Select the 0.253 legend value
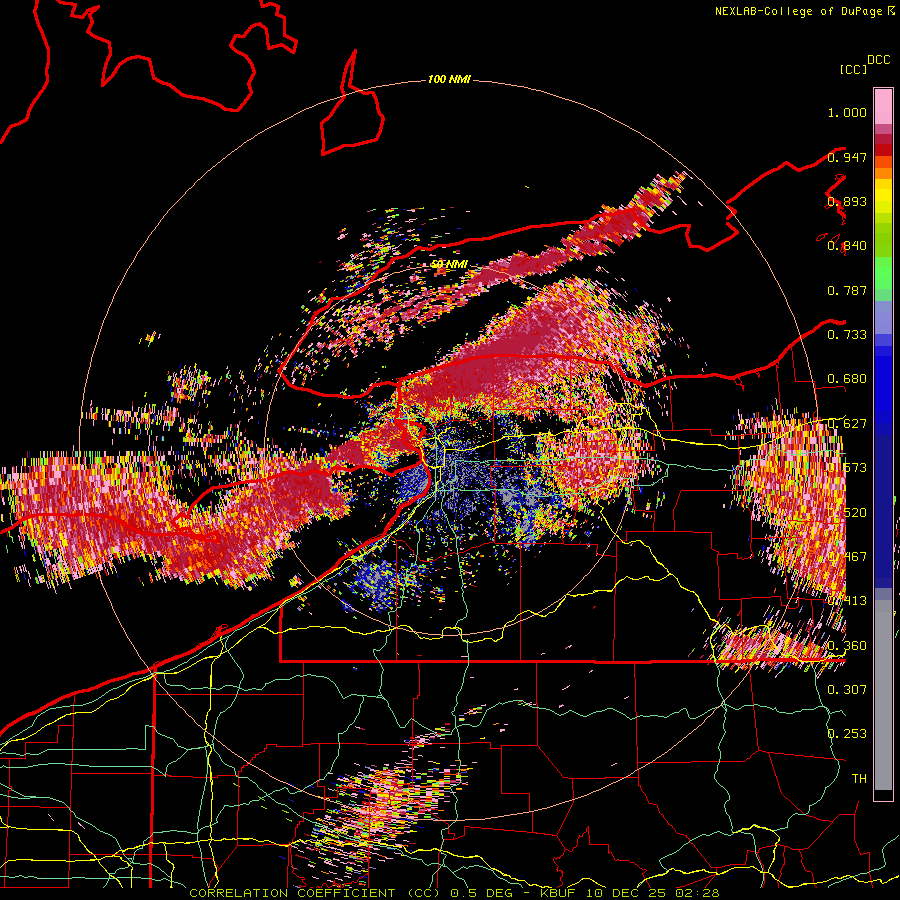This screenshot has height=900, width=900. [x=847, y=734]
